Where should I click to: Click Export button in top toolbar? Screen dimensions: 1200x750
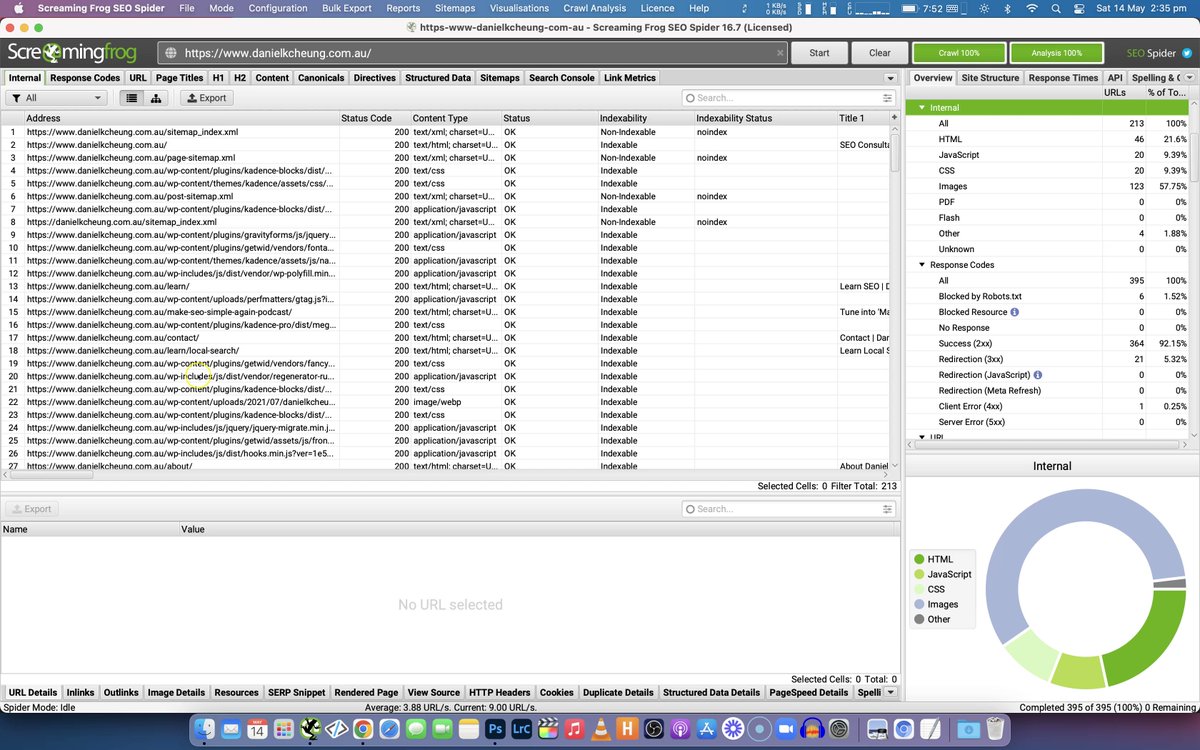coord(206,98)
